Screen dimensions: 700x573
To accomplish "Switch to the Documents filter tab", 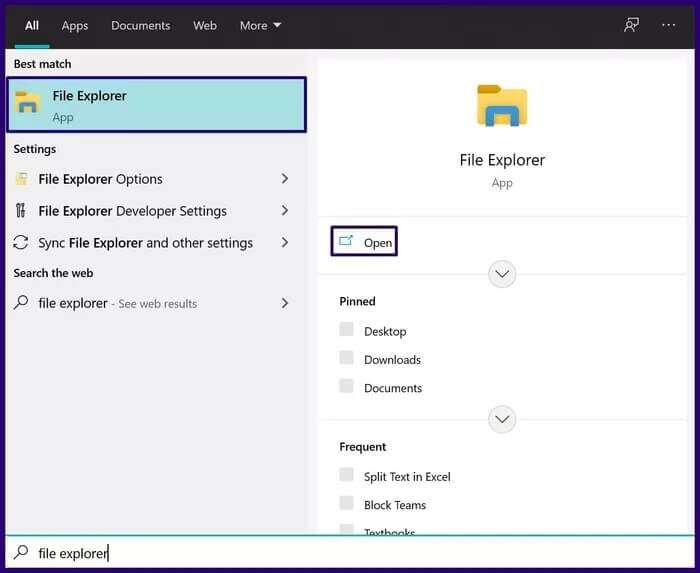I will [x=141, y=25].
